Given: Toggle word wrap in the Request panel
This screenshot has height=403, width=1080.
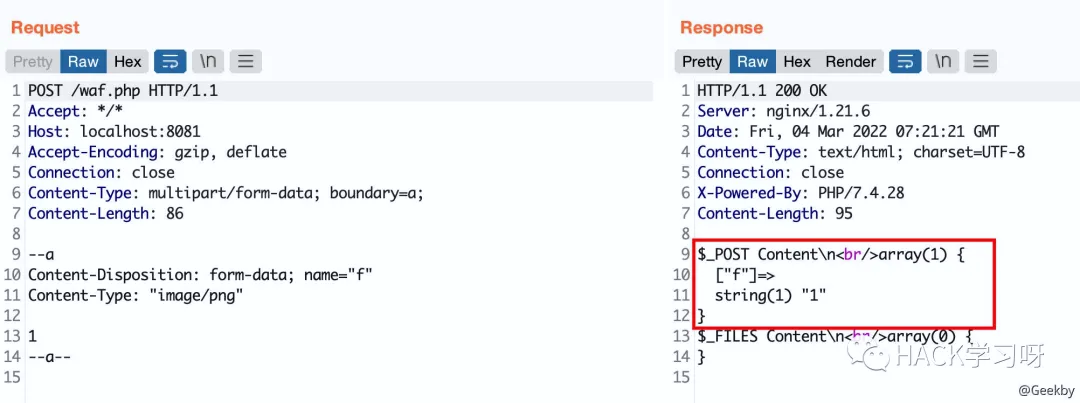Looking at the screenshot, I should pos(170,61).
